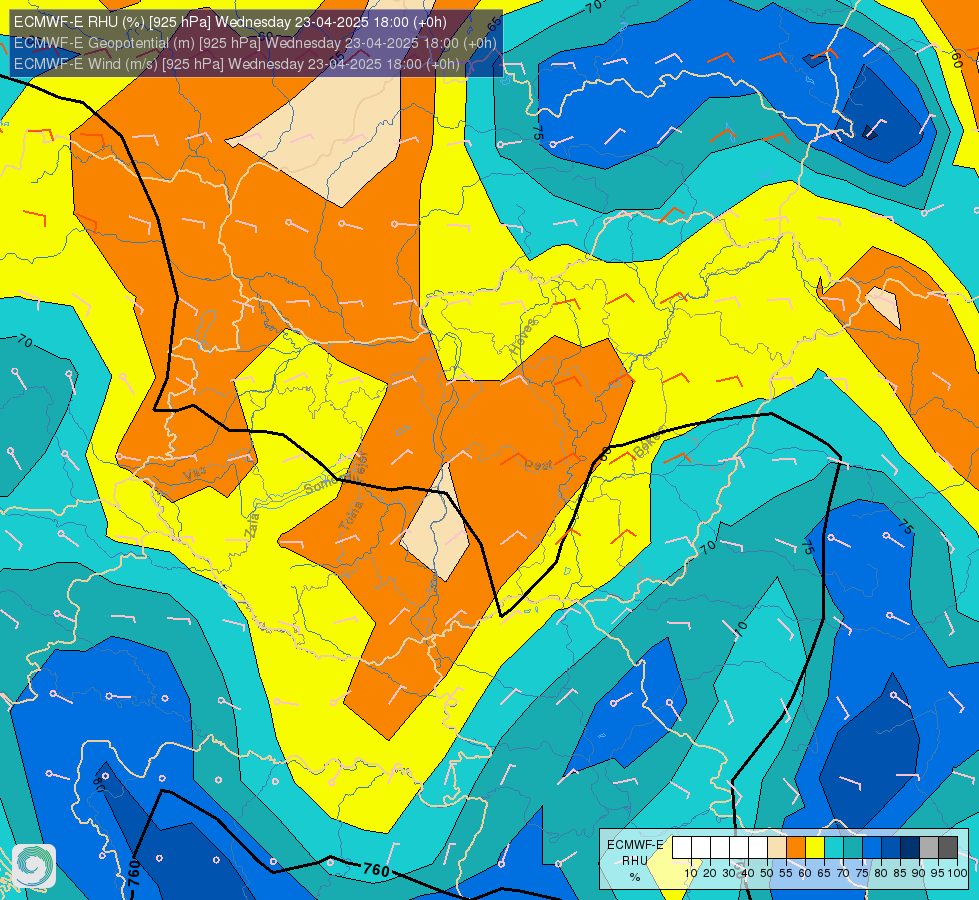Click the swirl logo icon
Viewport: 979px width, 900px height.
click(34, 866)
